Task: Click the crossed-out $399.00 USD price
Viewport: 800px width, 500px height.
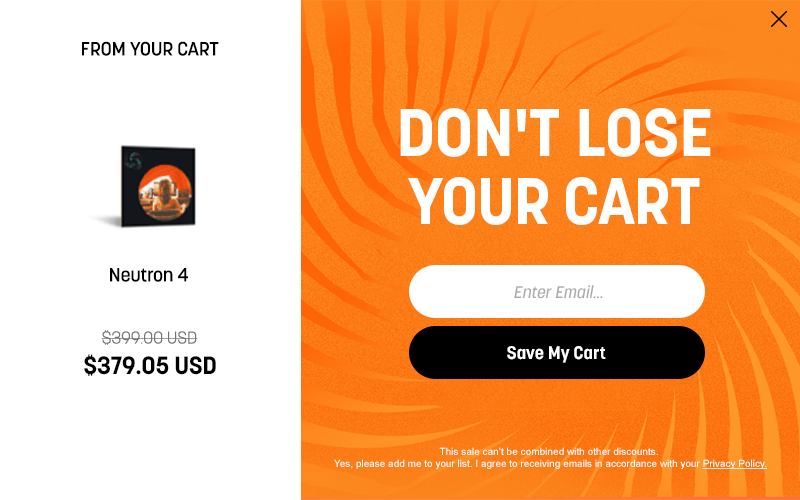Action: click(x=149, y=338)
